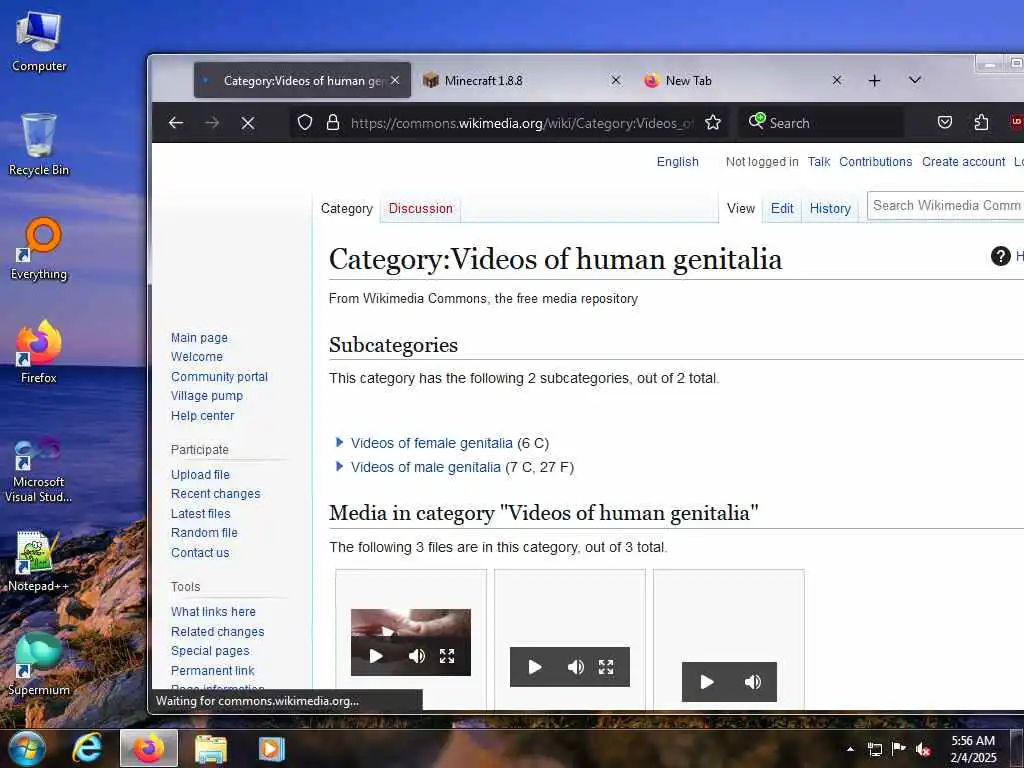Select the View tab
Image resolution: width=1024 pixels, height=768 pixels.
coord(741,208)
